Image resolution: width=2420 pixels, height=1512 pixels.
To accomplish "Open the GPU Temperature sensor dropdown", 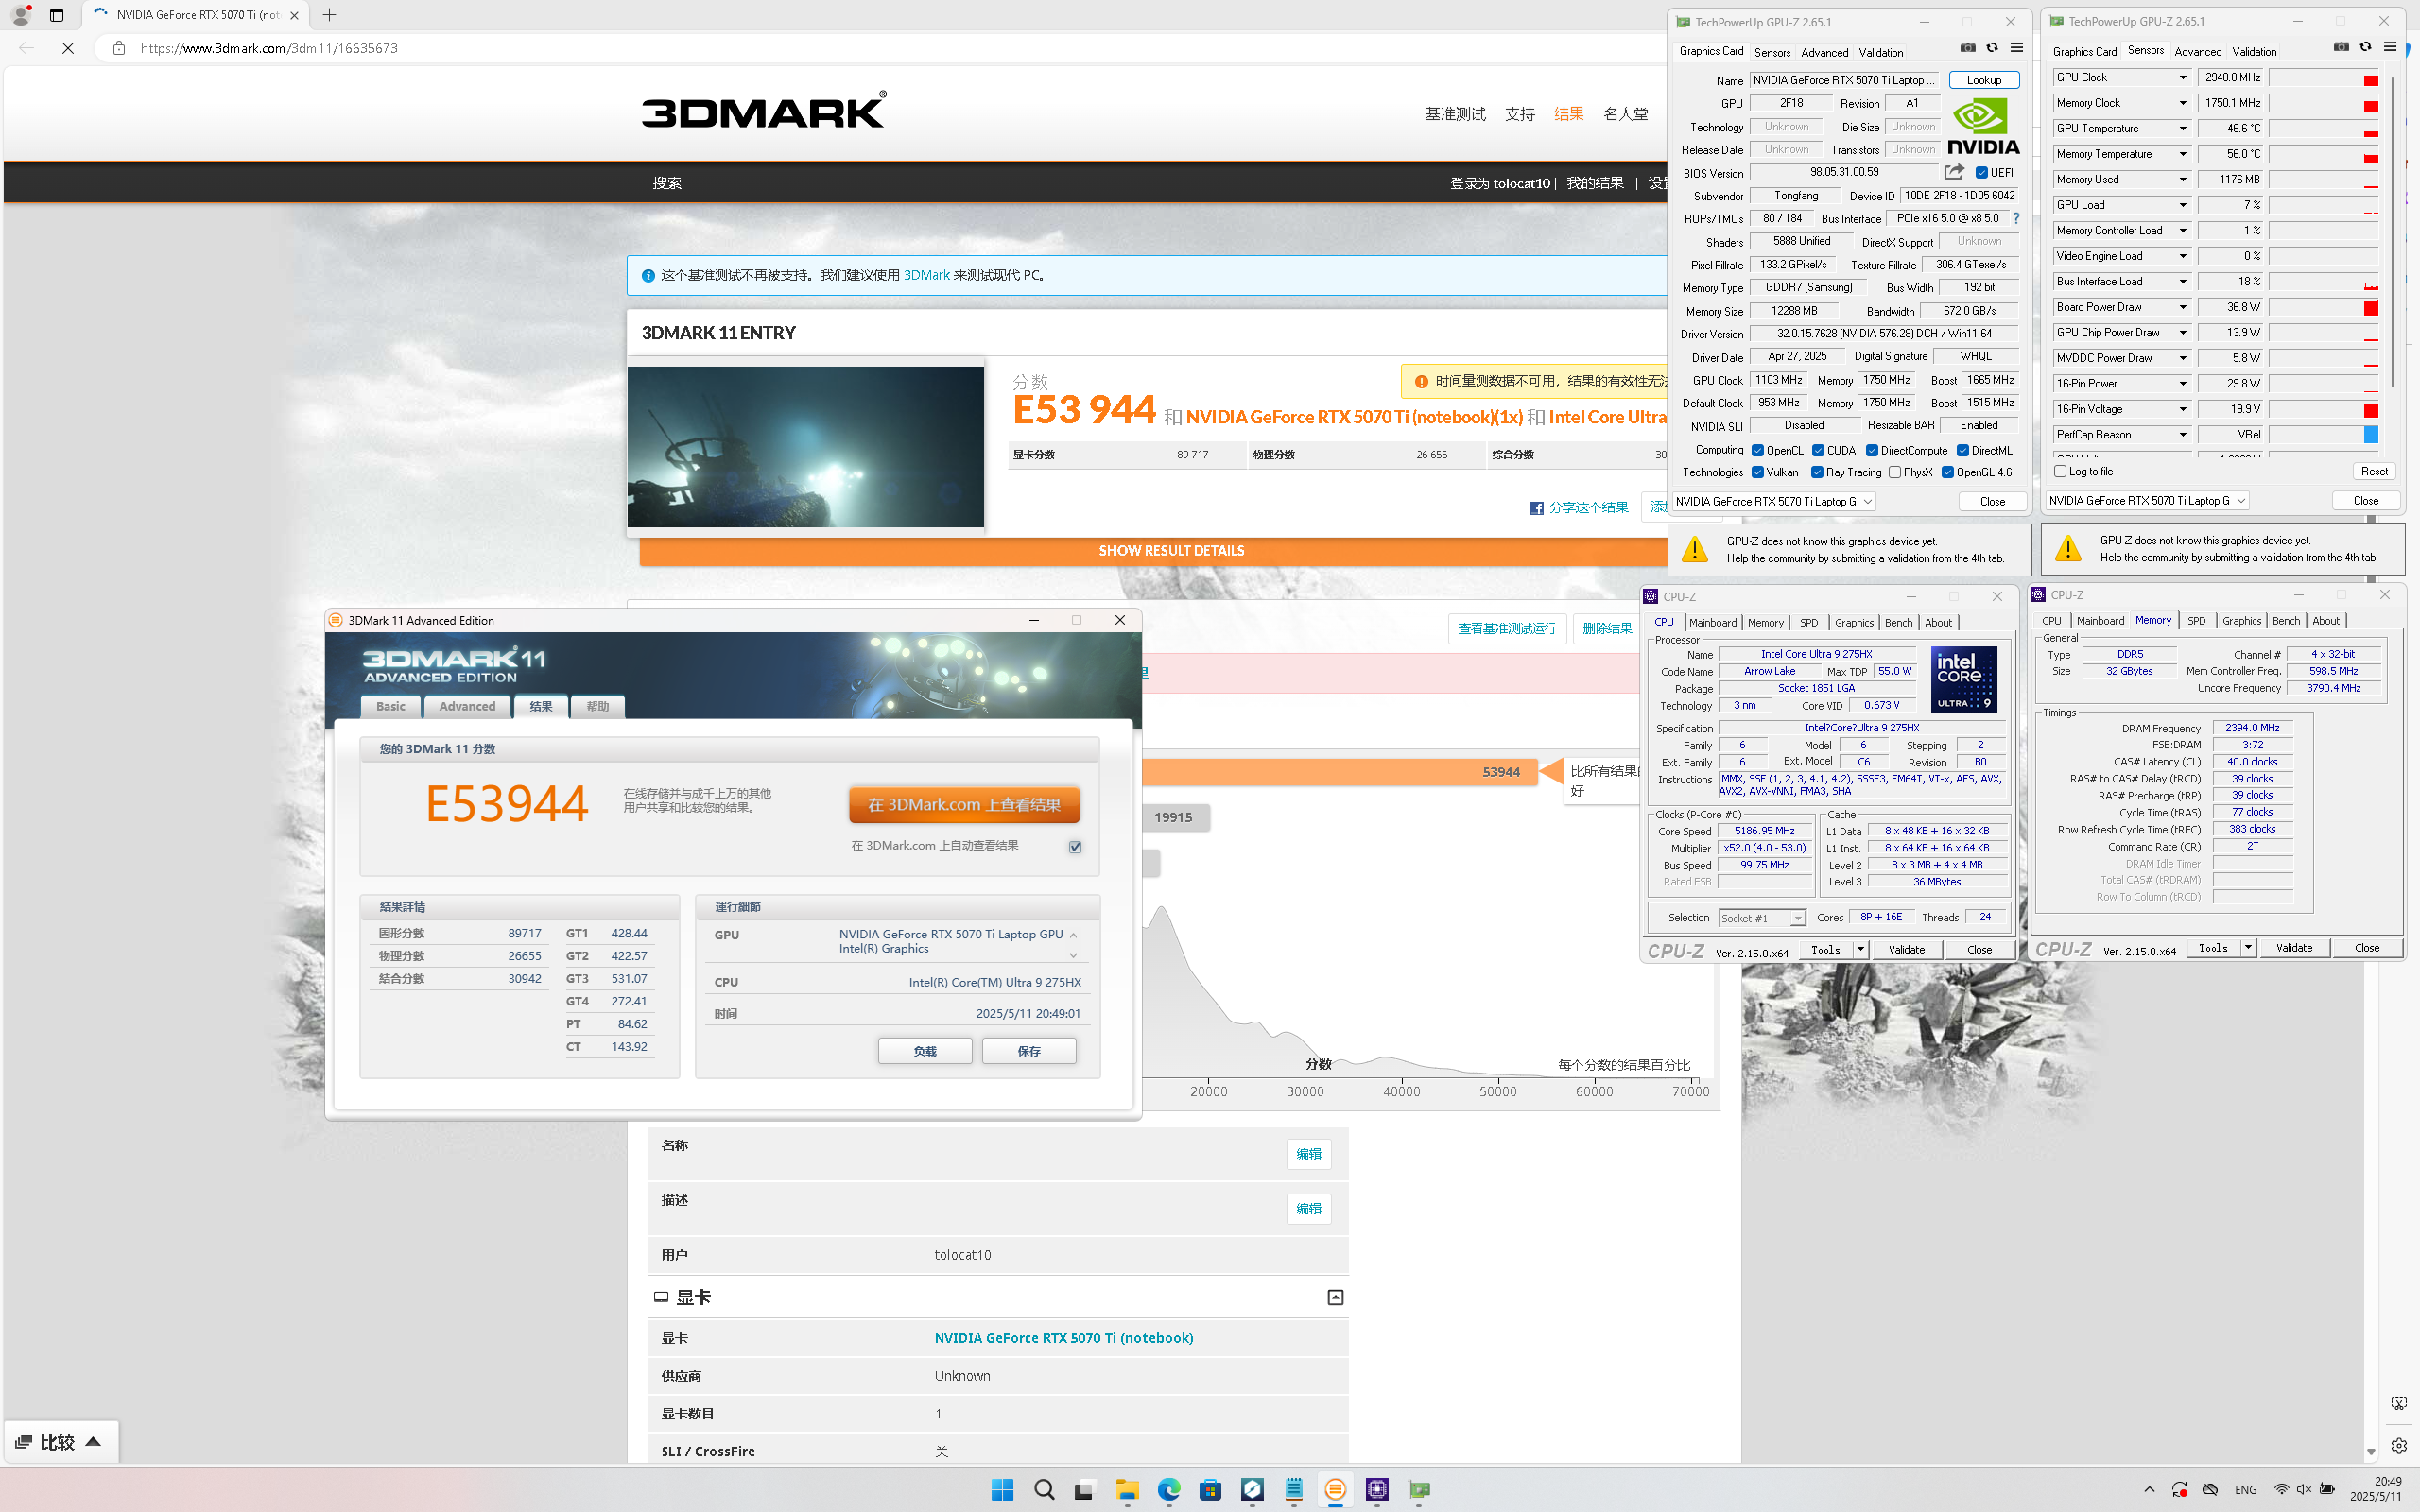I will [2182, 129].
